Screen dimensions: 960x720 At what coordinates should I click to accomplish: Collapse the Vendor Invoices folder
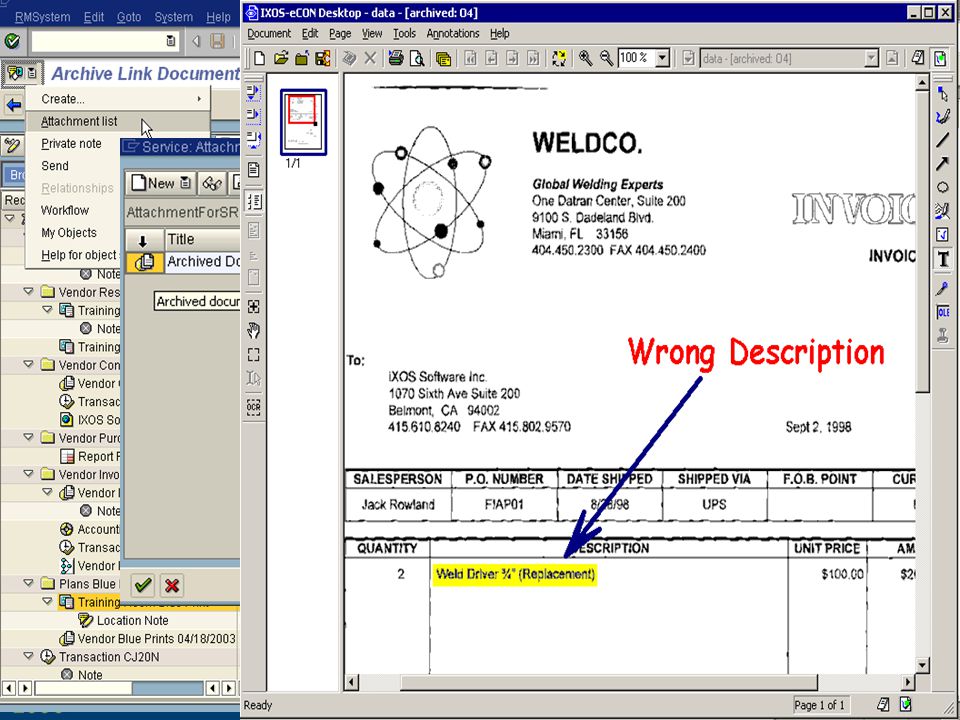(x=28, y=474)
